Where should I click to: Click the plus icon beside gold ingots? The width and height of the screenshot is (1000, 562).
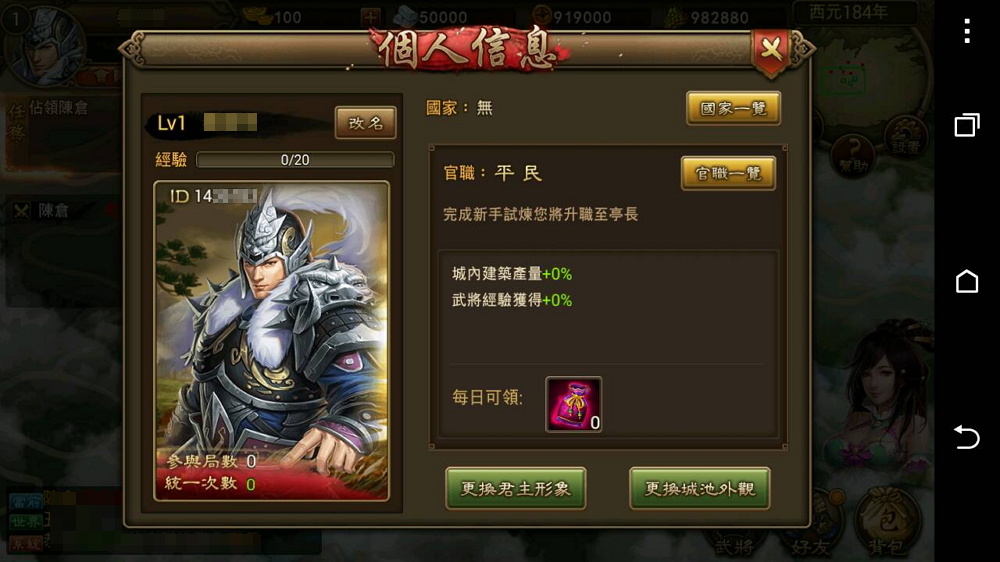click(x=371, y=17)
